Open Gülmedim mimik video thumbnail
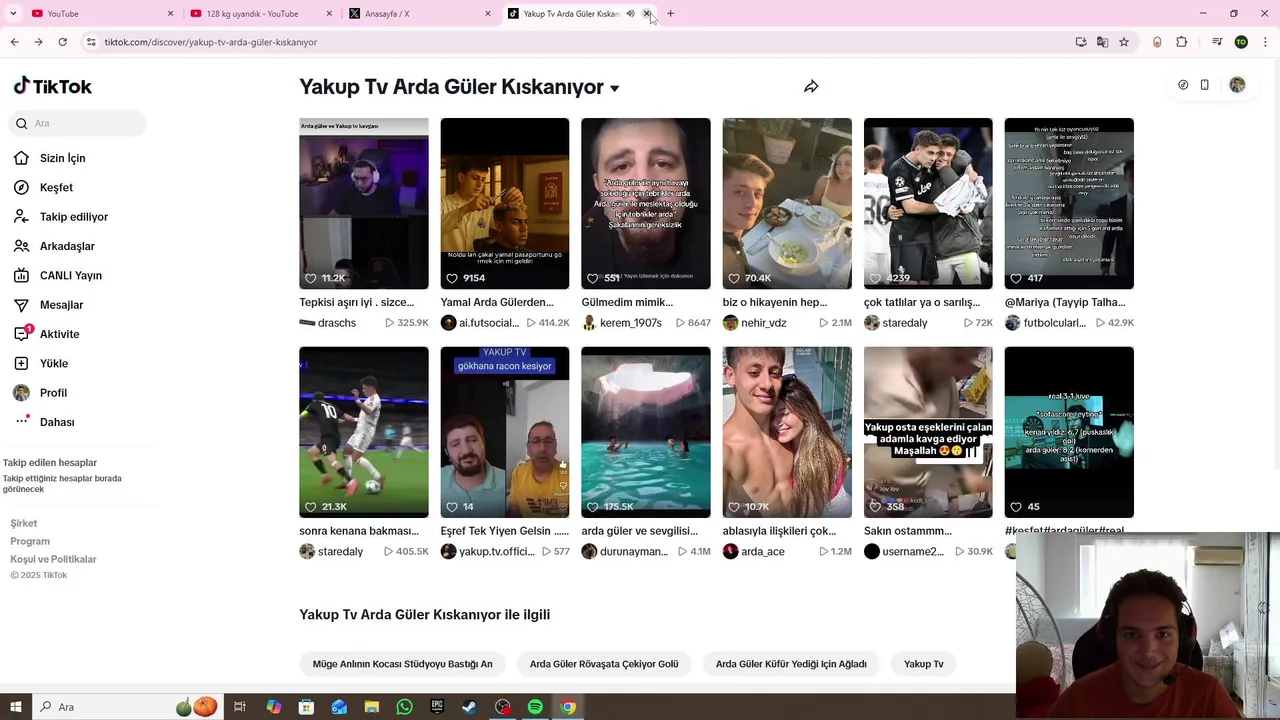Image resolution: width=1280 pixels, height=720 pixels. (646, 204)
